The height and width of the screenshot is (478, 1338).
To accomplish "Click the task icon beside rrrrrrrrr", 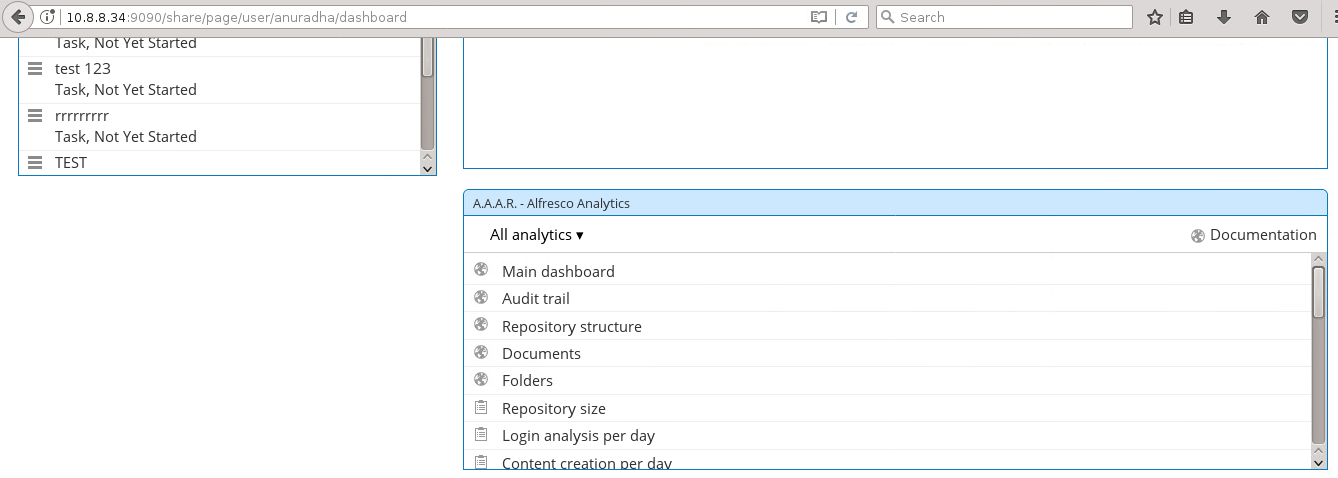I will point(35,116).
